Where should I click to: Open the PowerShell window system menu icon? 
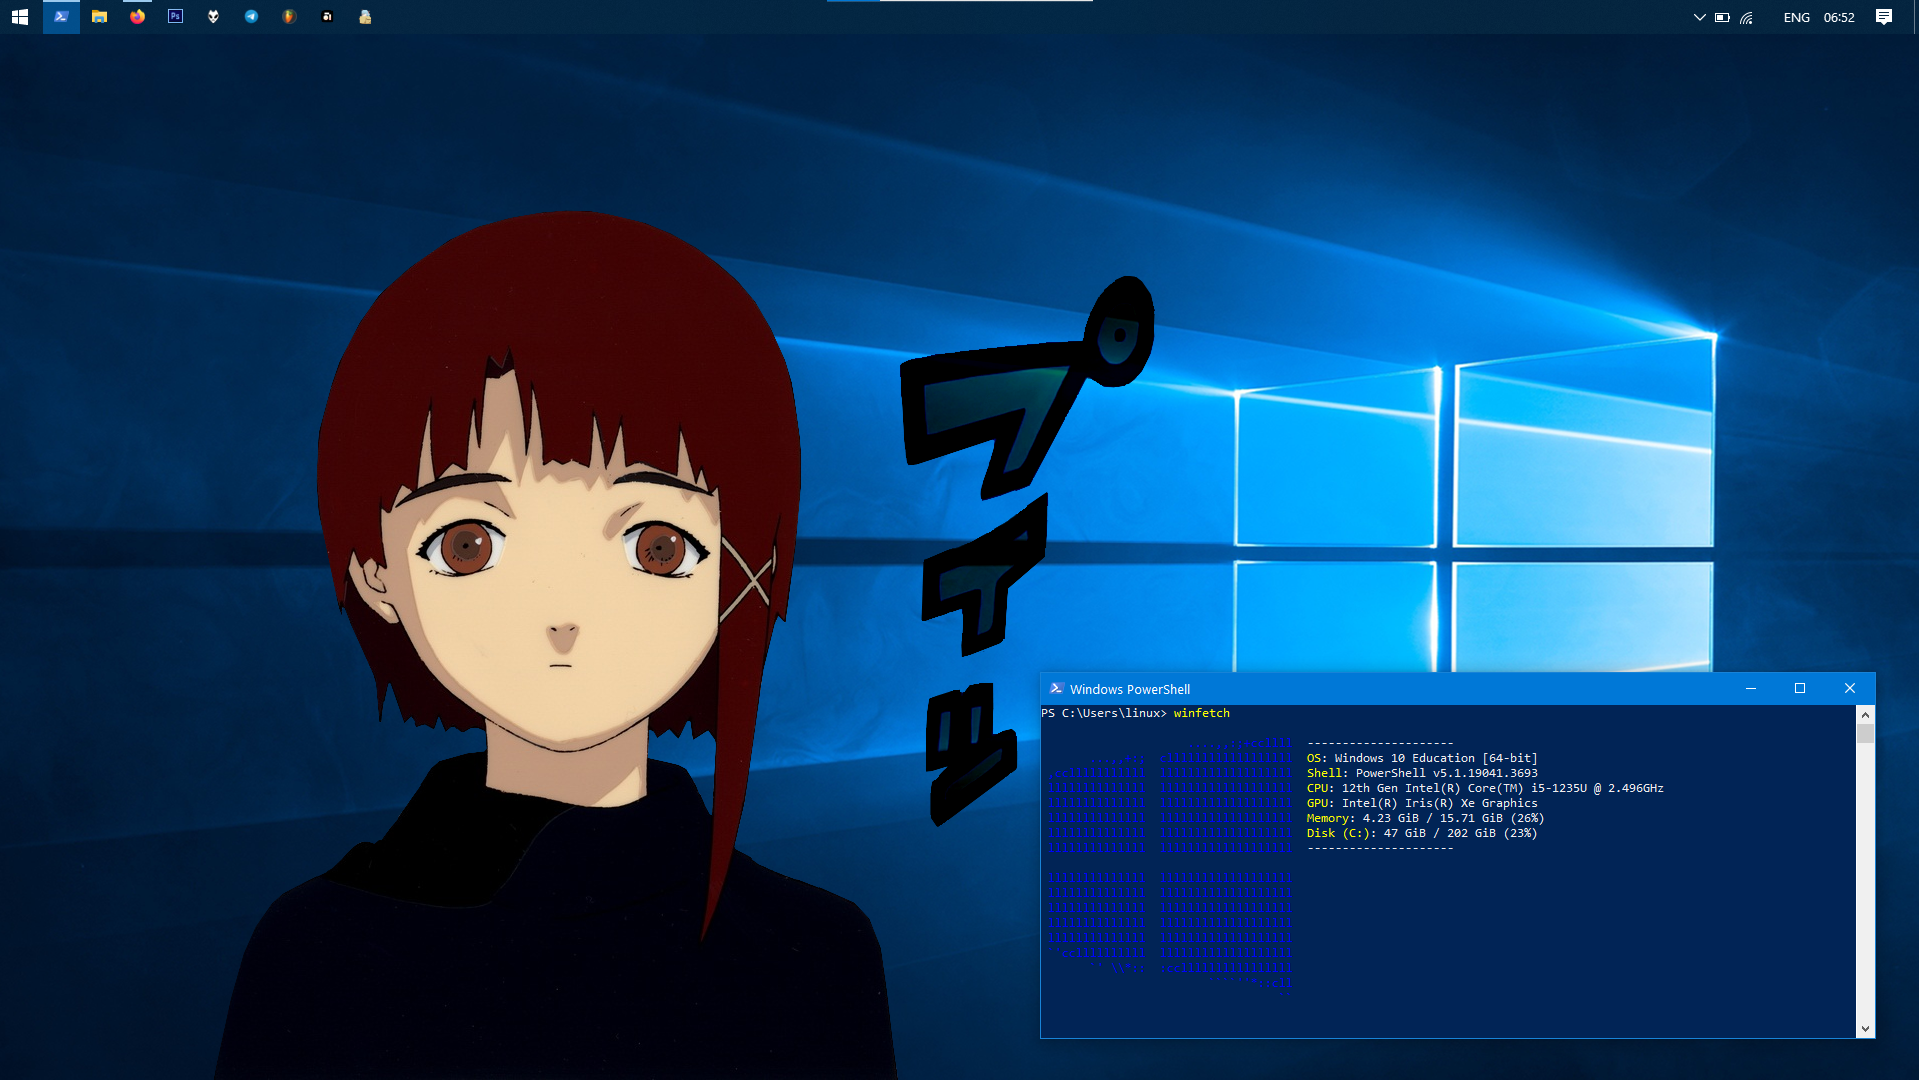1056,689
